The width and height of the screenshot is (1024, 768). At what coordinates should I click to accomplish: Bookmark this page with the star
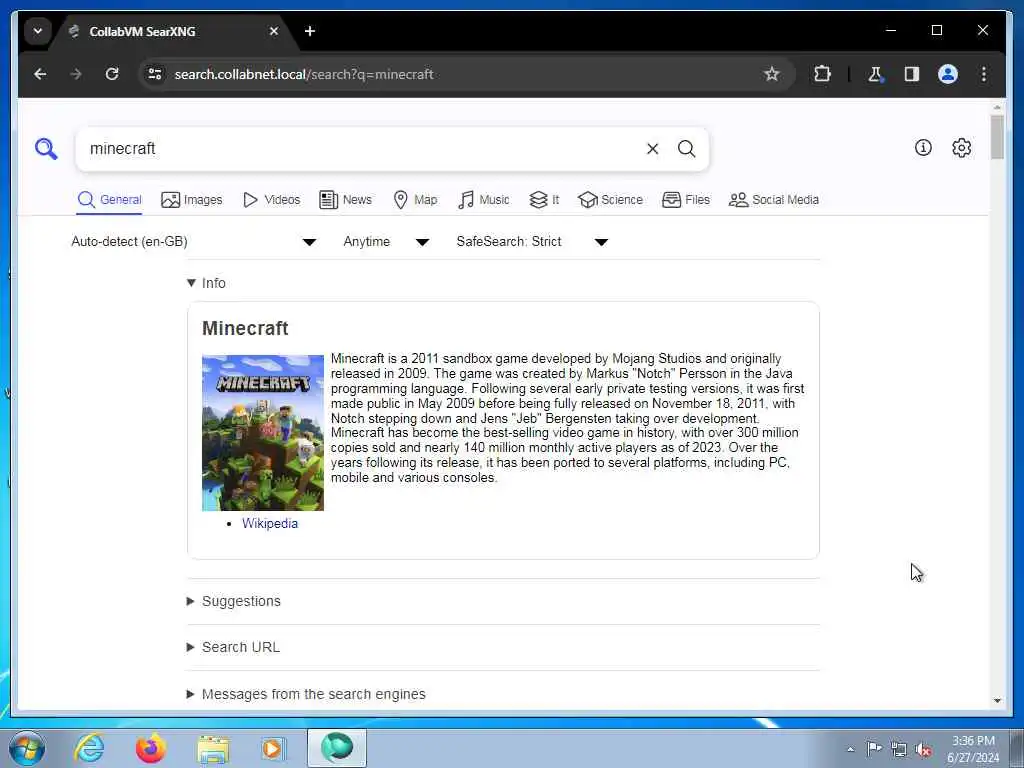pos(772,74)
